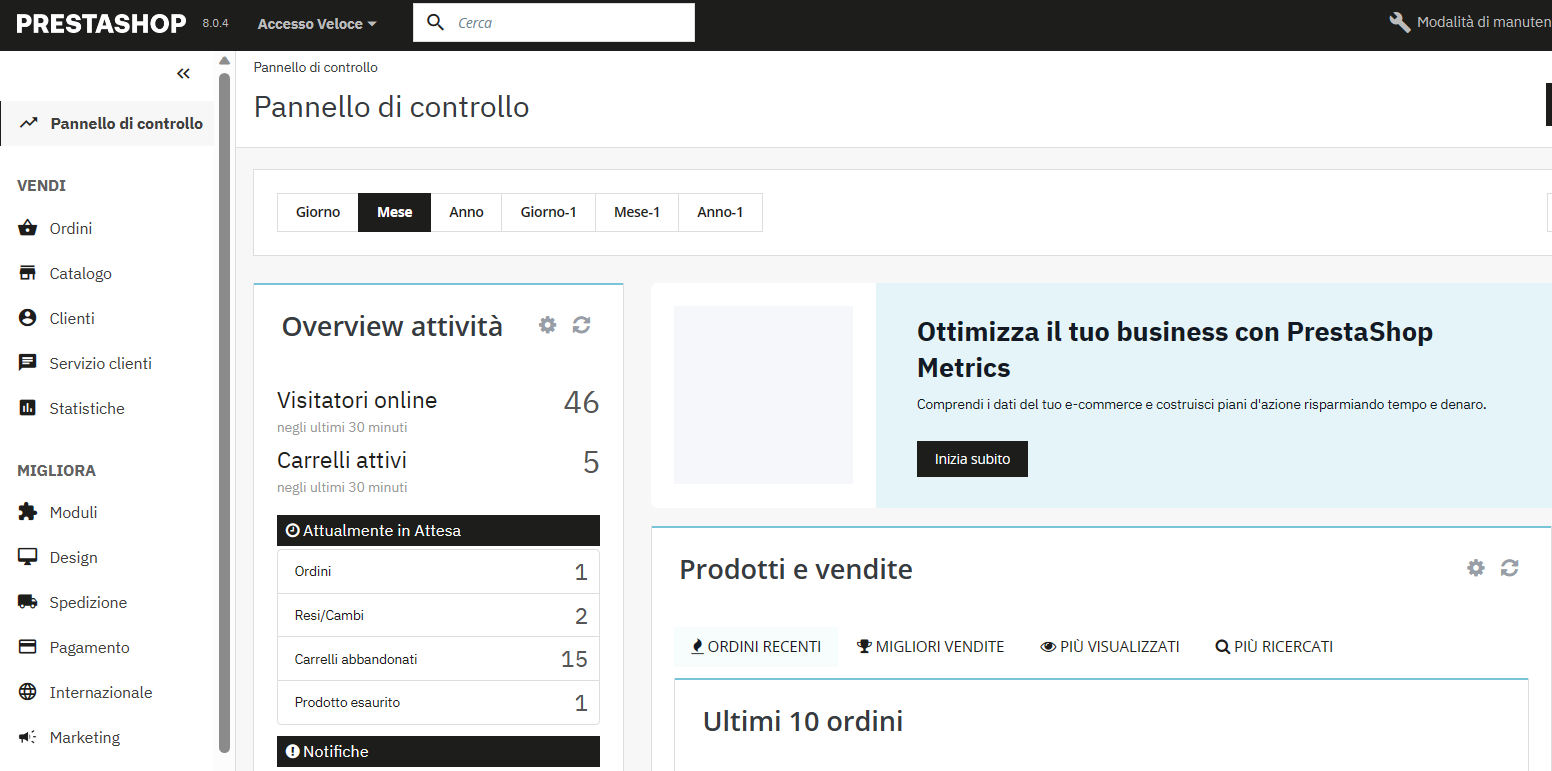Open Prodotti e vendite settings gear
The height and width of the screenshot is (771, 1552).
(1476, 568)
